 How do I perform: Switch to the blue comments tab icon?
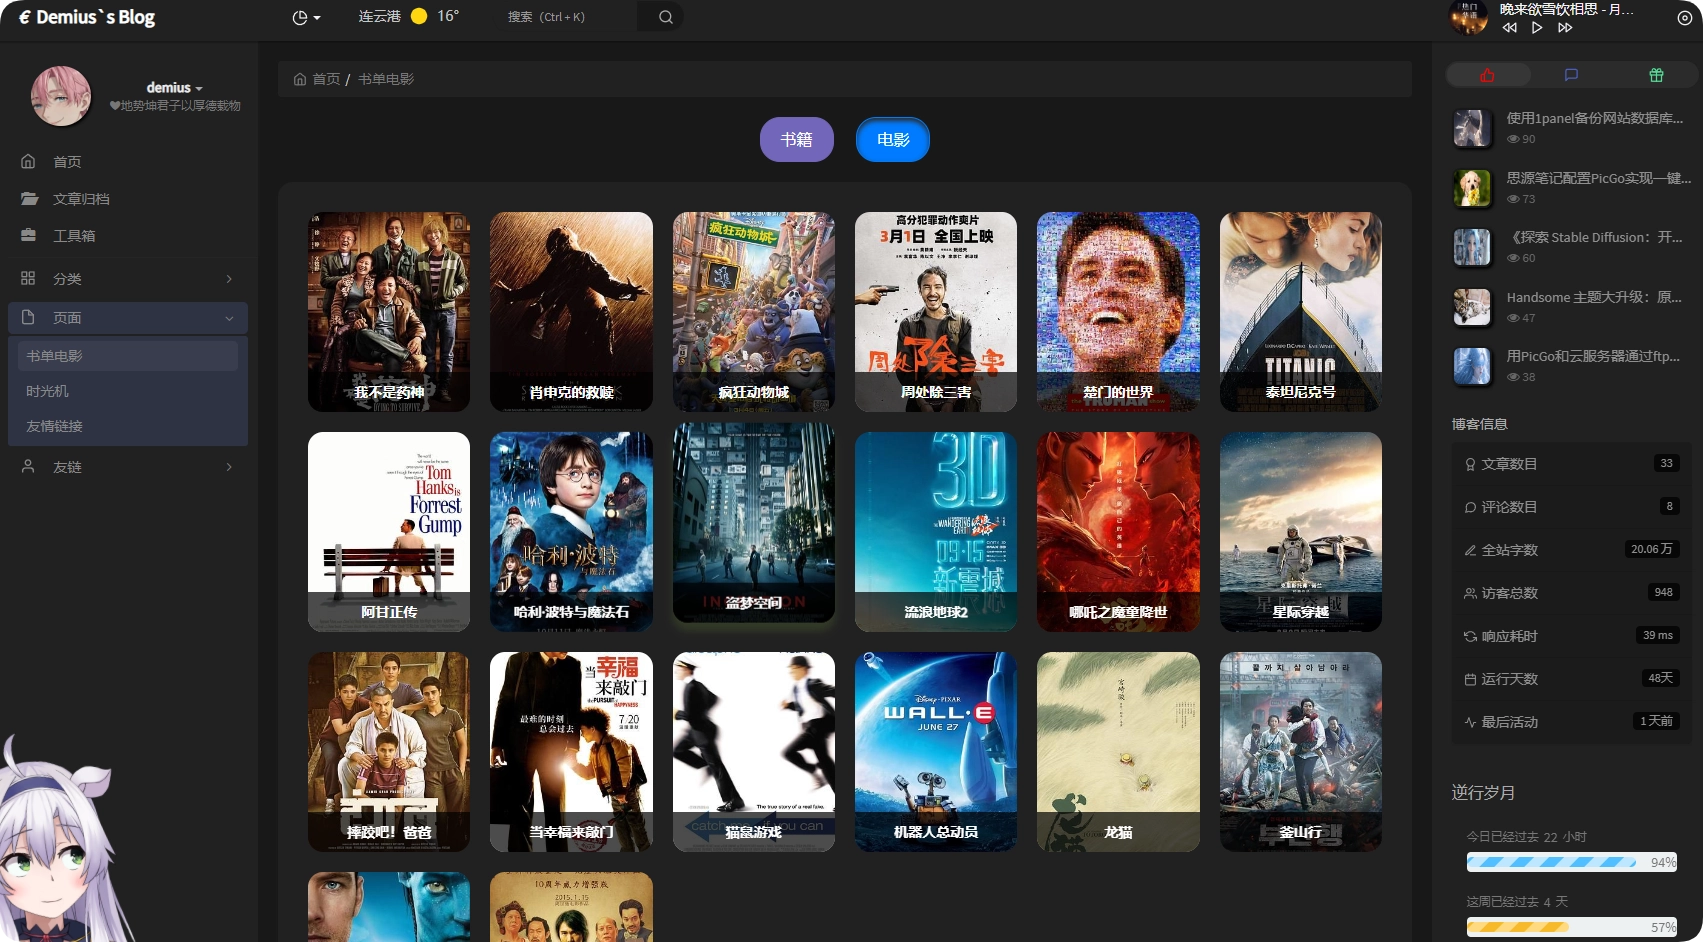click(1571, 75)
